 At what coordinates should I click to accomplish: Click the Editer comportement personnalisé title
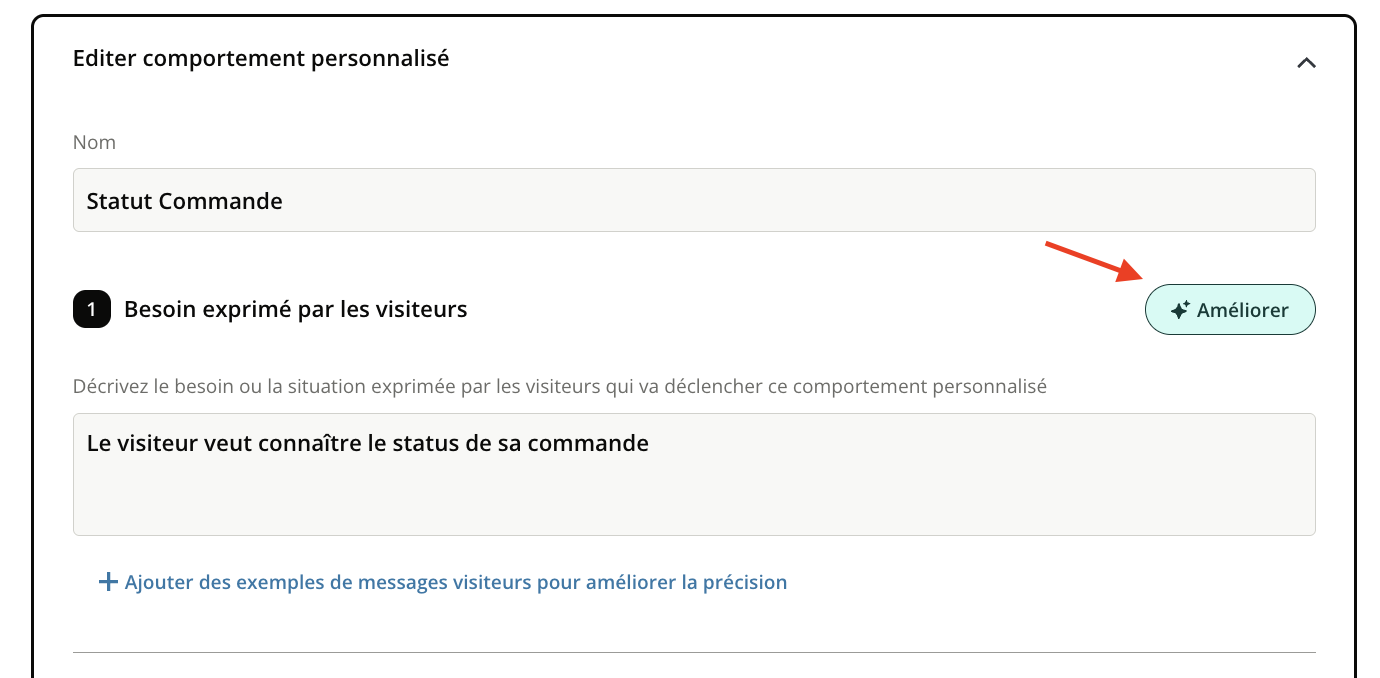261,58
